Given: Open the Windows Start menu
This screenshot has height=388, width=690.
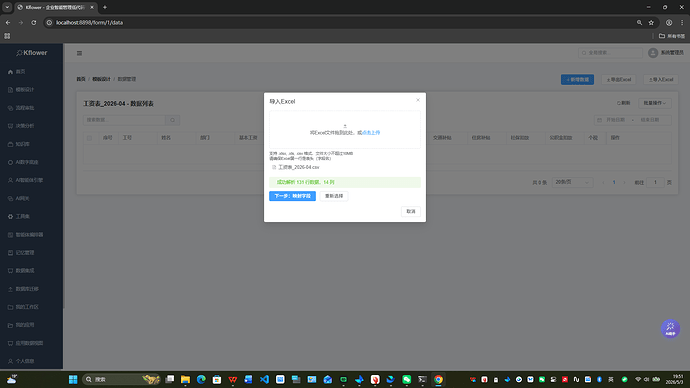Looking at the screenshot, I should (x=73, y=379).
